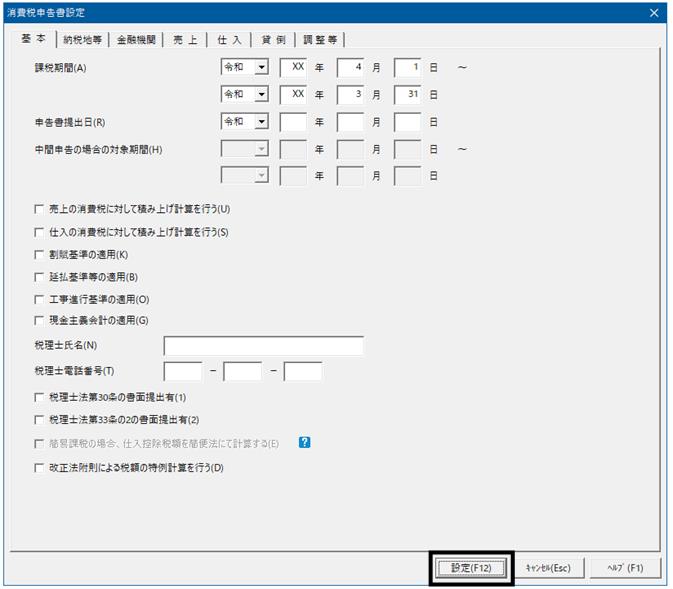Click the 課税期間 start day field showing 1
The image size is (673, 589).
[407, 67]
